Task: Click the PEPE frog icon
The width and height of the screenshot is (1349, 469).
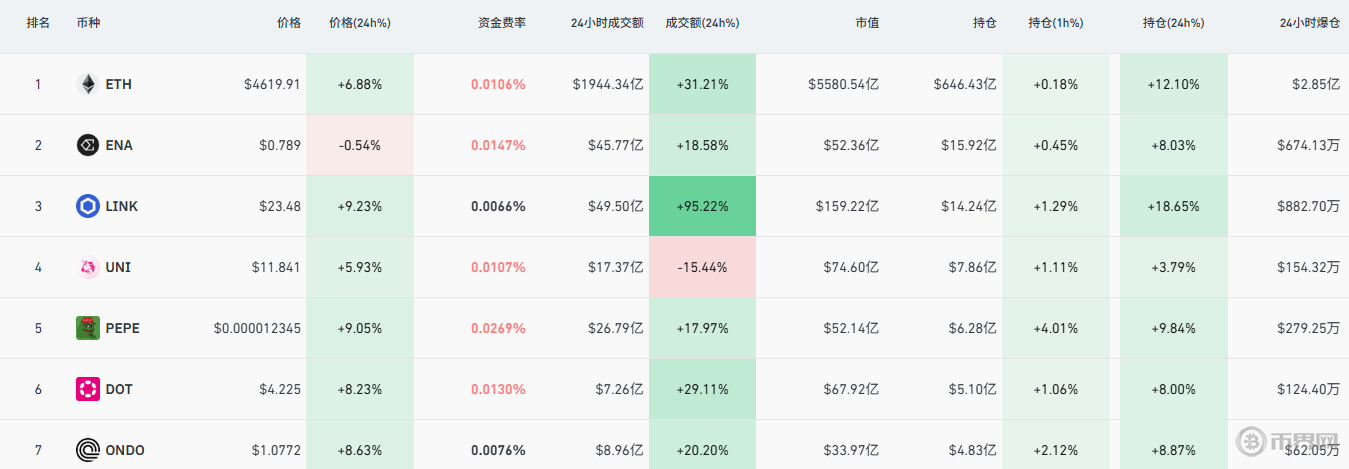Action: pyautogui.click(x=87, y=328)
